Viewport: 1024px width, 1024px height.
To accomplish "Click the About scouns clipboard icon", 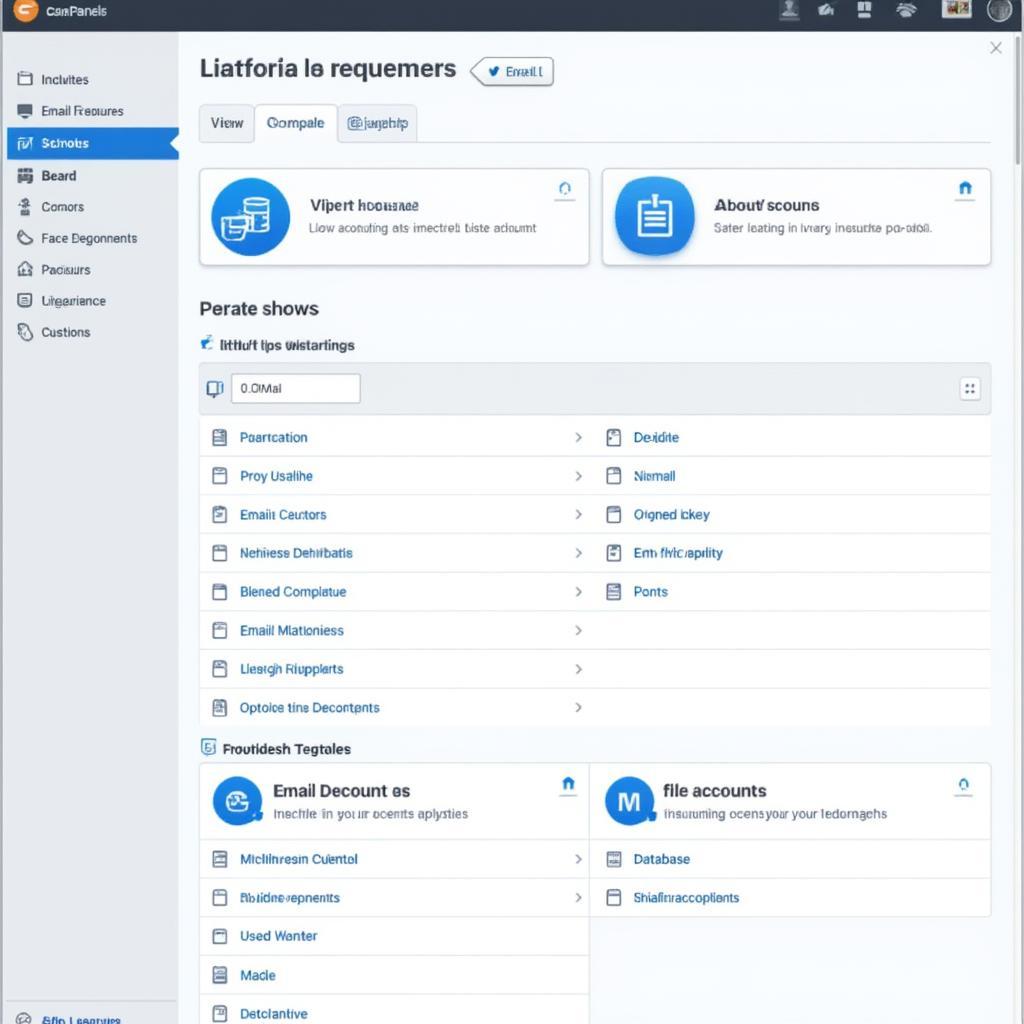I will click(x=654, y=216).
